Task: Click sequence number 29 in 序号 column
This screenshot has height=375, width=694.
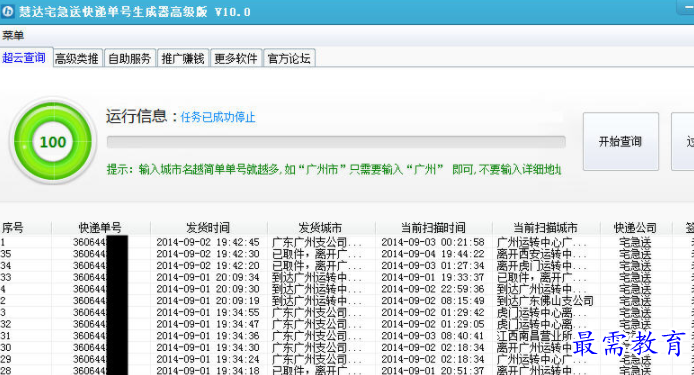Action: coord(6,360)
